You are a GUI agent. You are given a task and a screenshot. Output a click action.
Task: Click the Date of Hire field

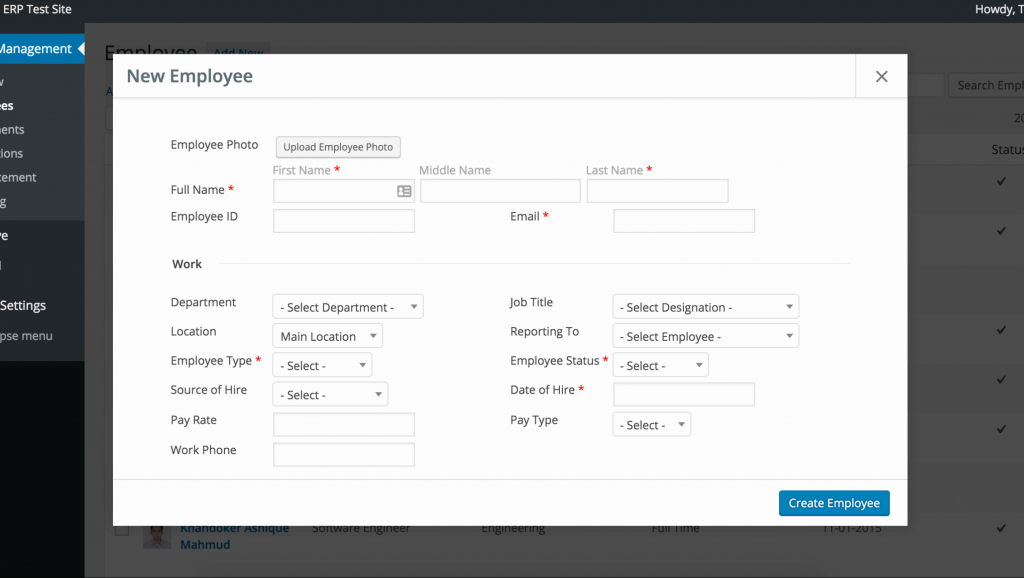[683, 394]
